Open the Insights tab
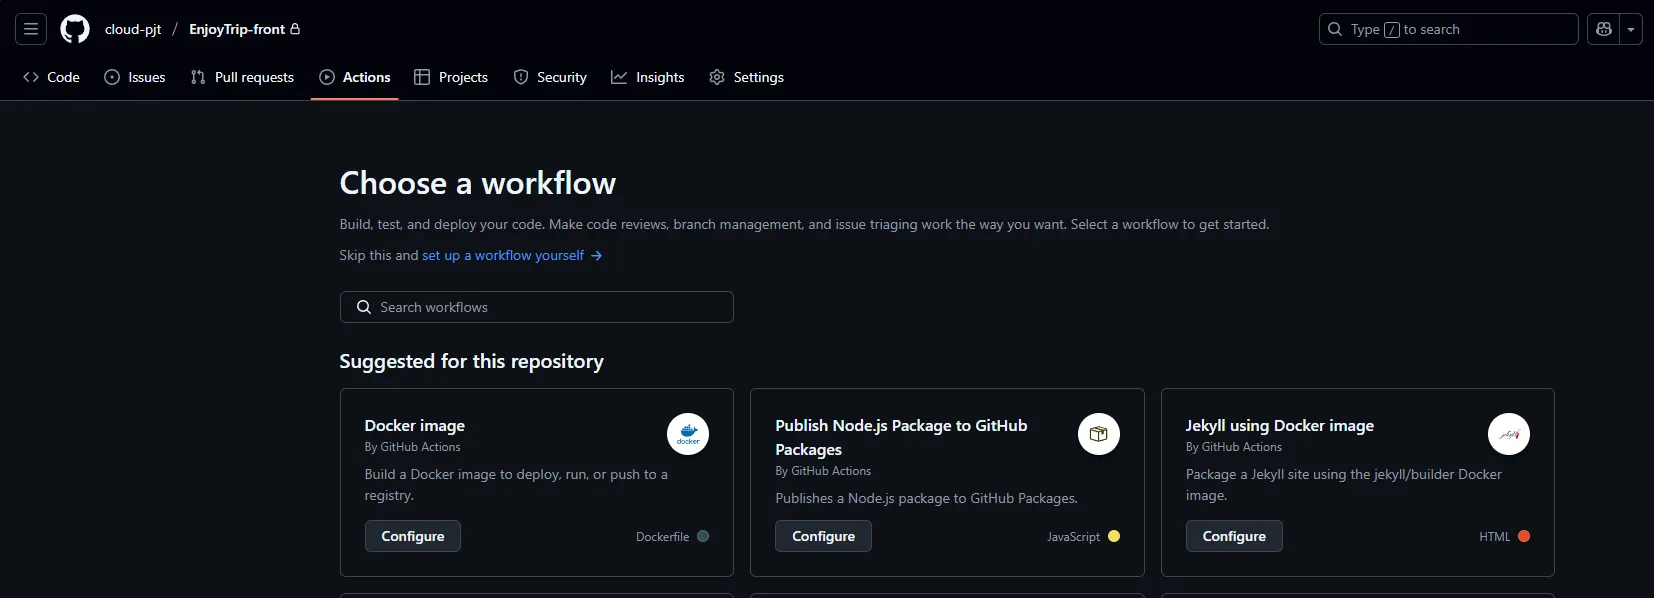 pos(648,77)
